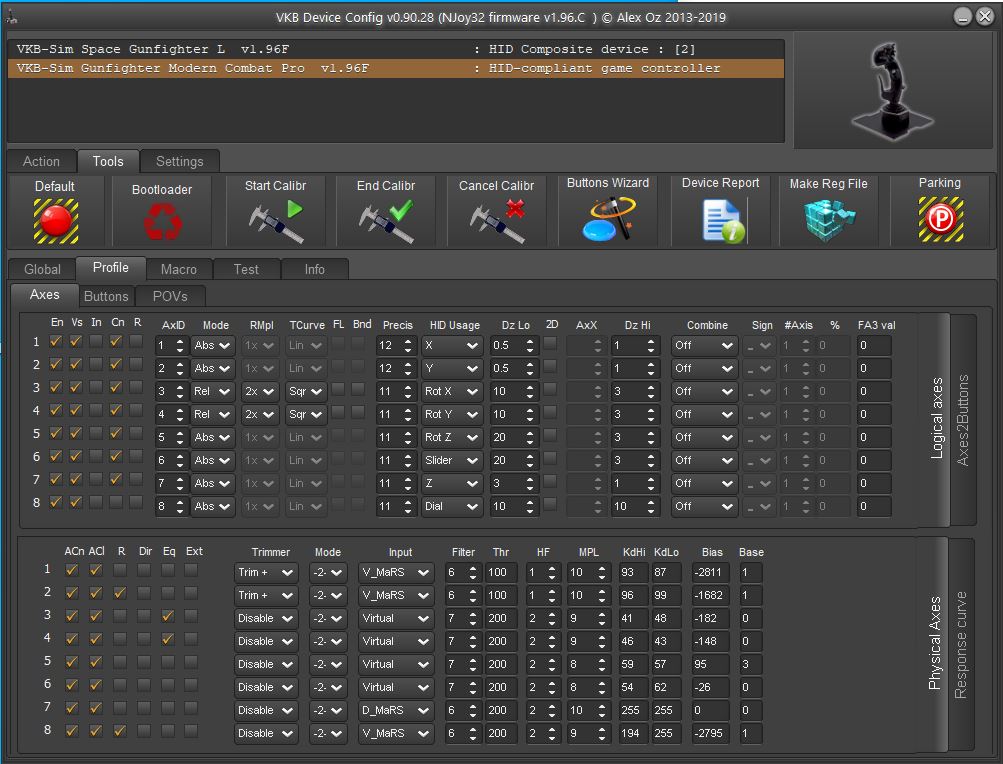The width and height of the screenshot is (1003, 764).
Task: Switch to the POVs sub-tab
Action: coord(170,296)
